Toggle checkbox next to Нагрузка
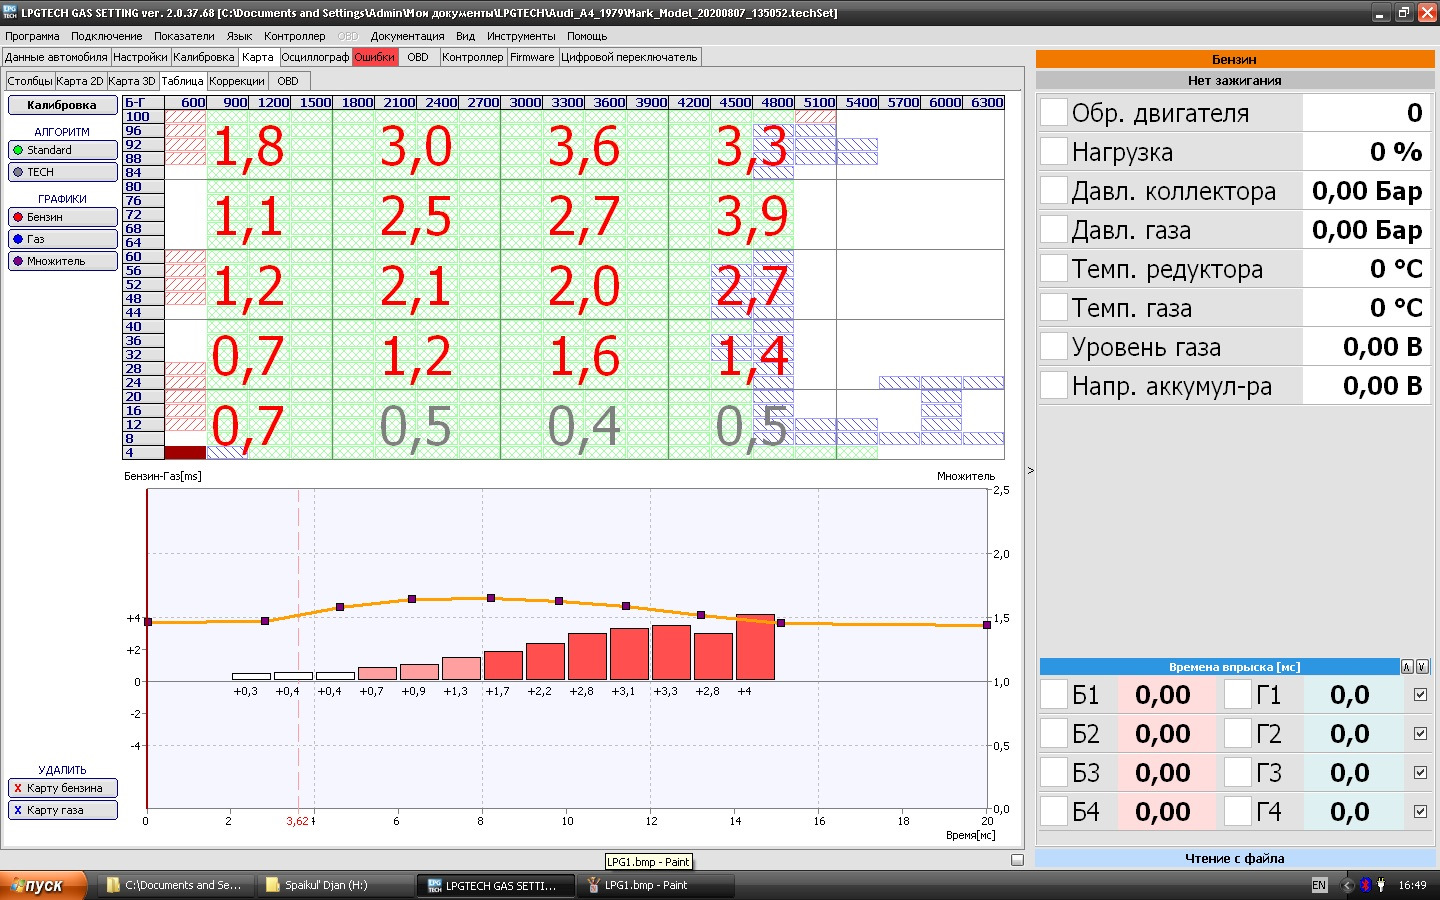 tap(1053, 151)
